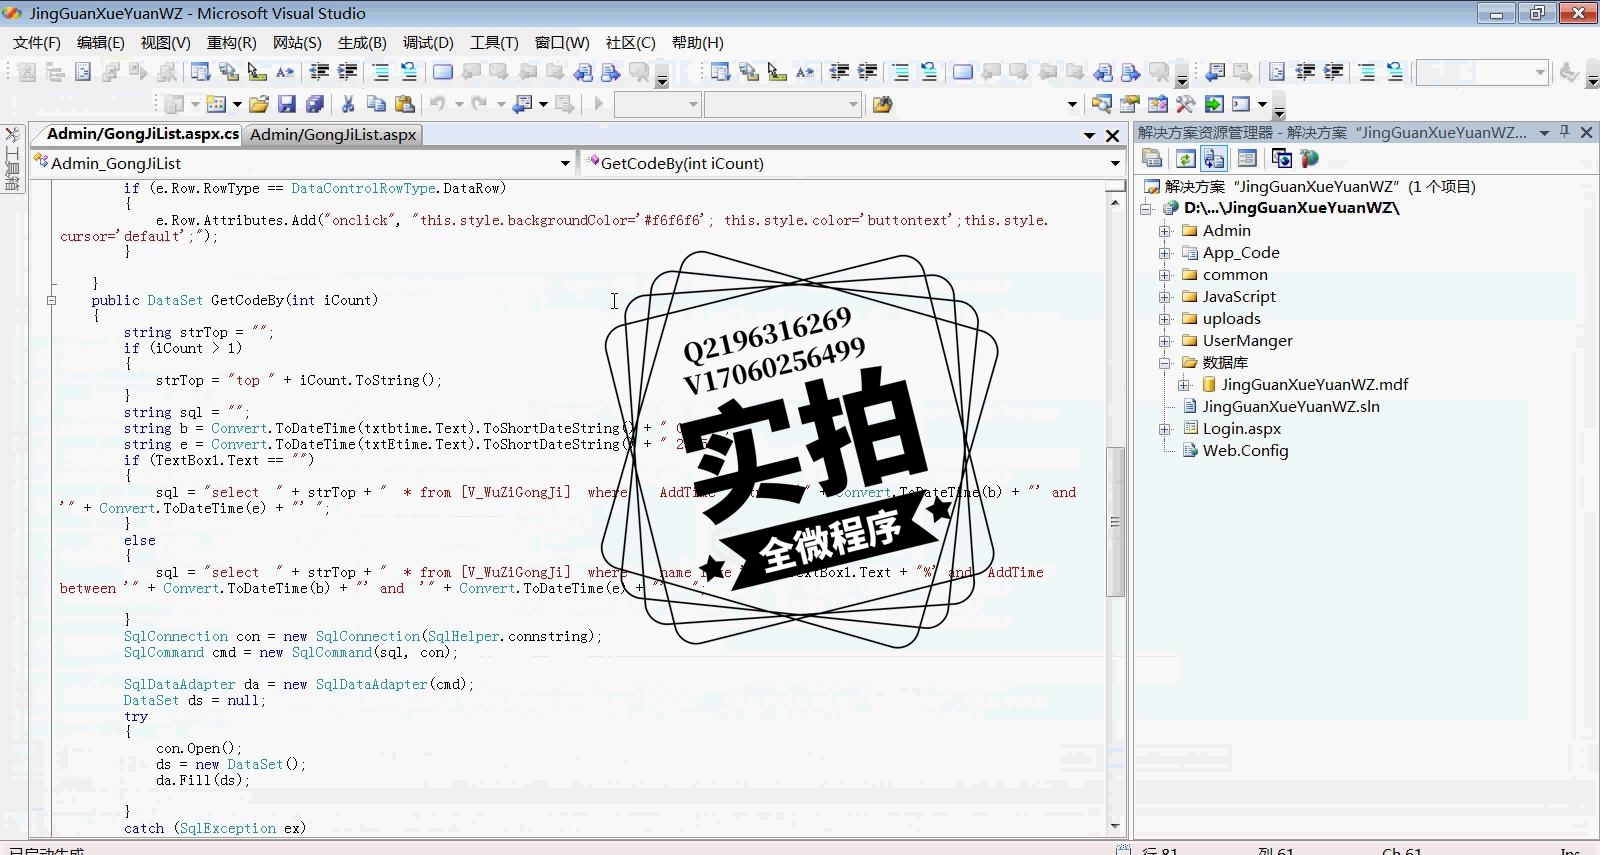Collapse the D:\...\JingGuanXueYuanWZ\ project node
The image size is (1600, 855).
1146,209
